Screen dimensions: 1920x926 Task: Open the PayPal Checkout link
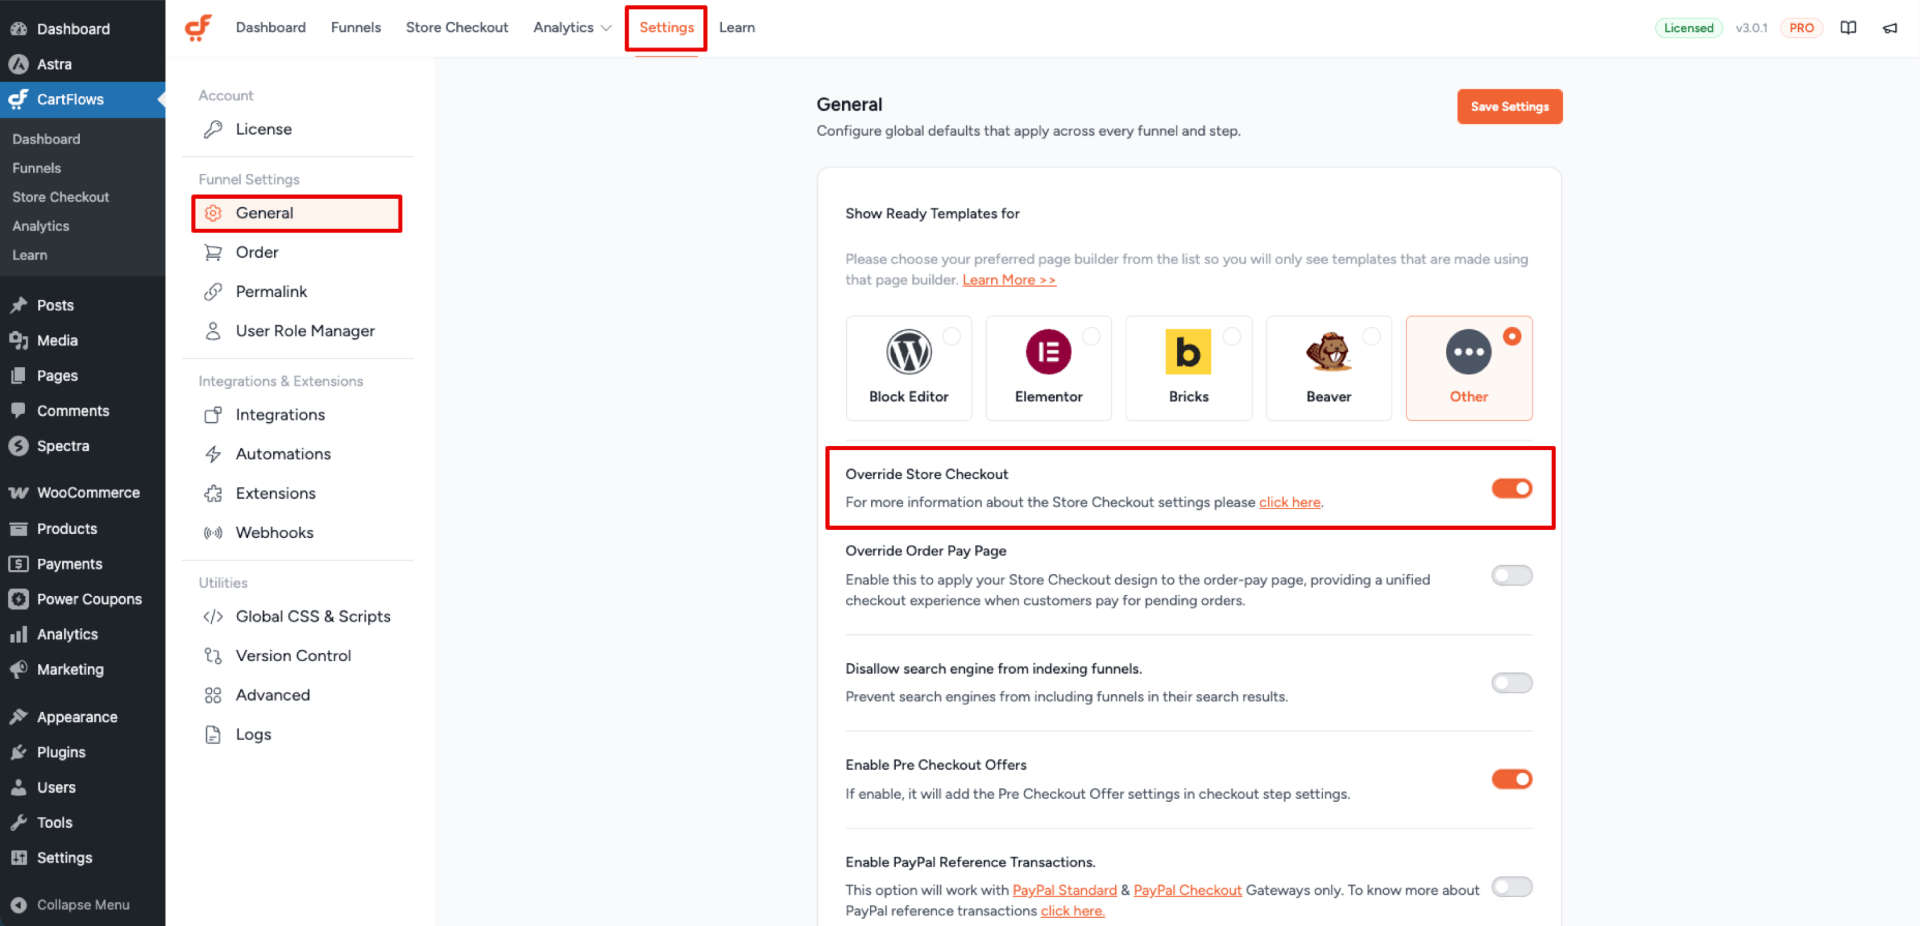click(x=1188, y=890)
